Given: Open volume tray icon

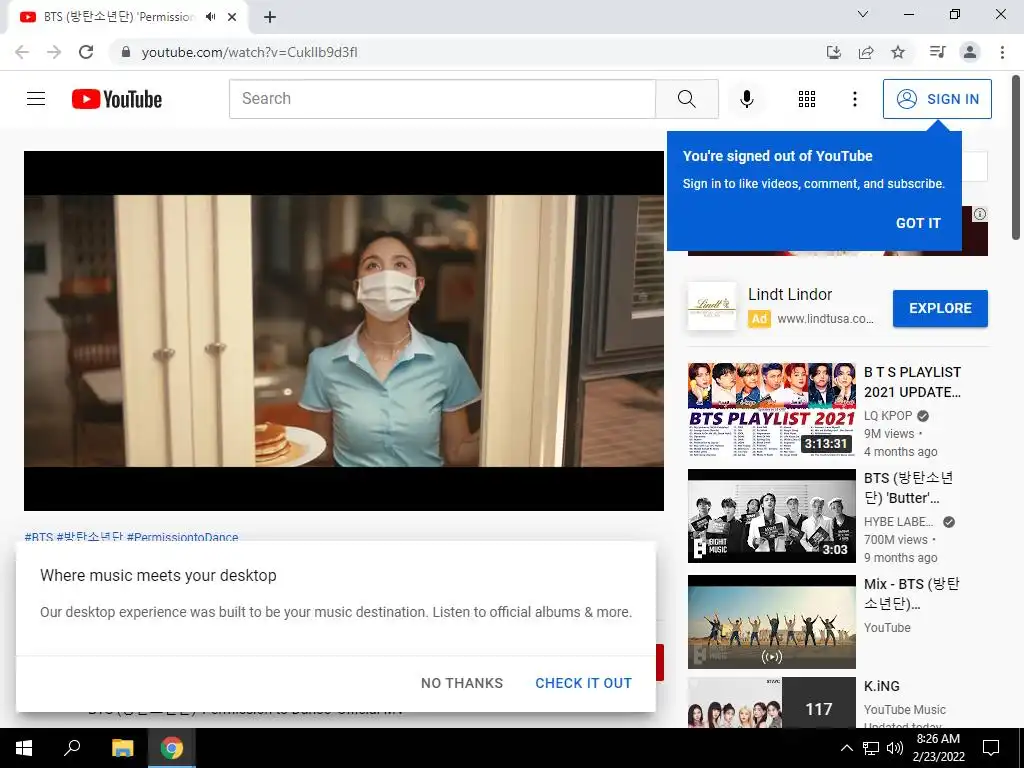Looking at the screenshot, I should click(895, 748).
